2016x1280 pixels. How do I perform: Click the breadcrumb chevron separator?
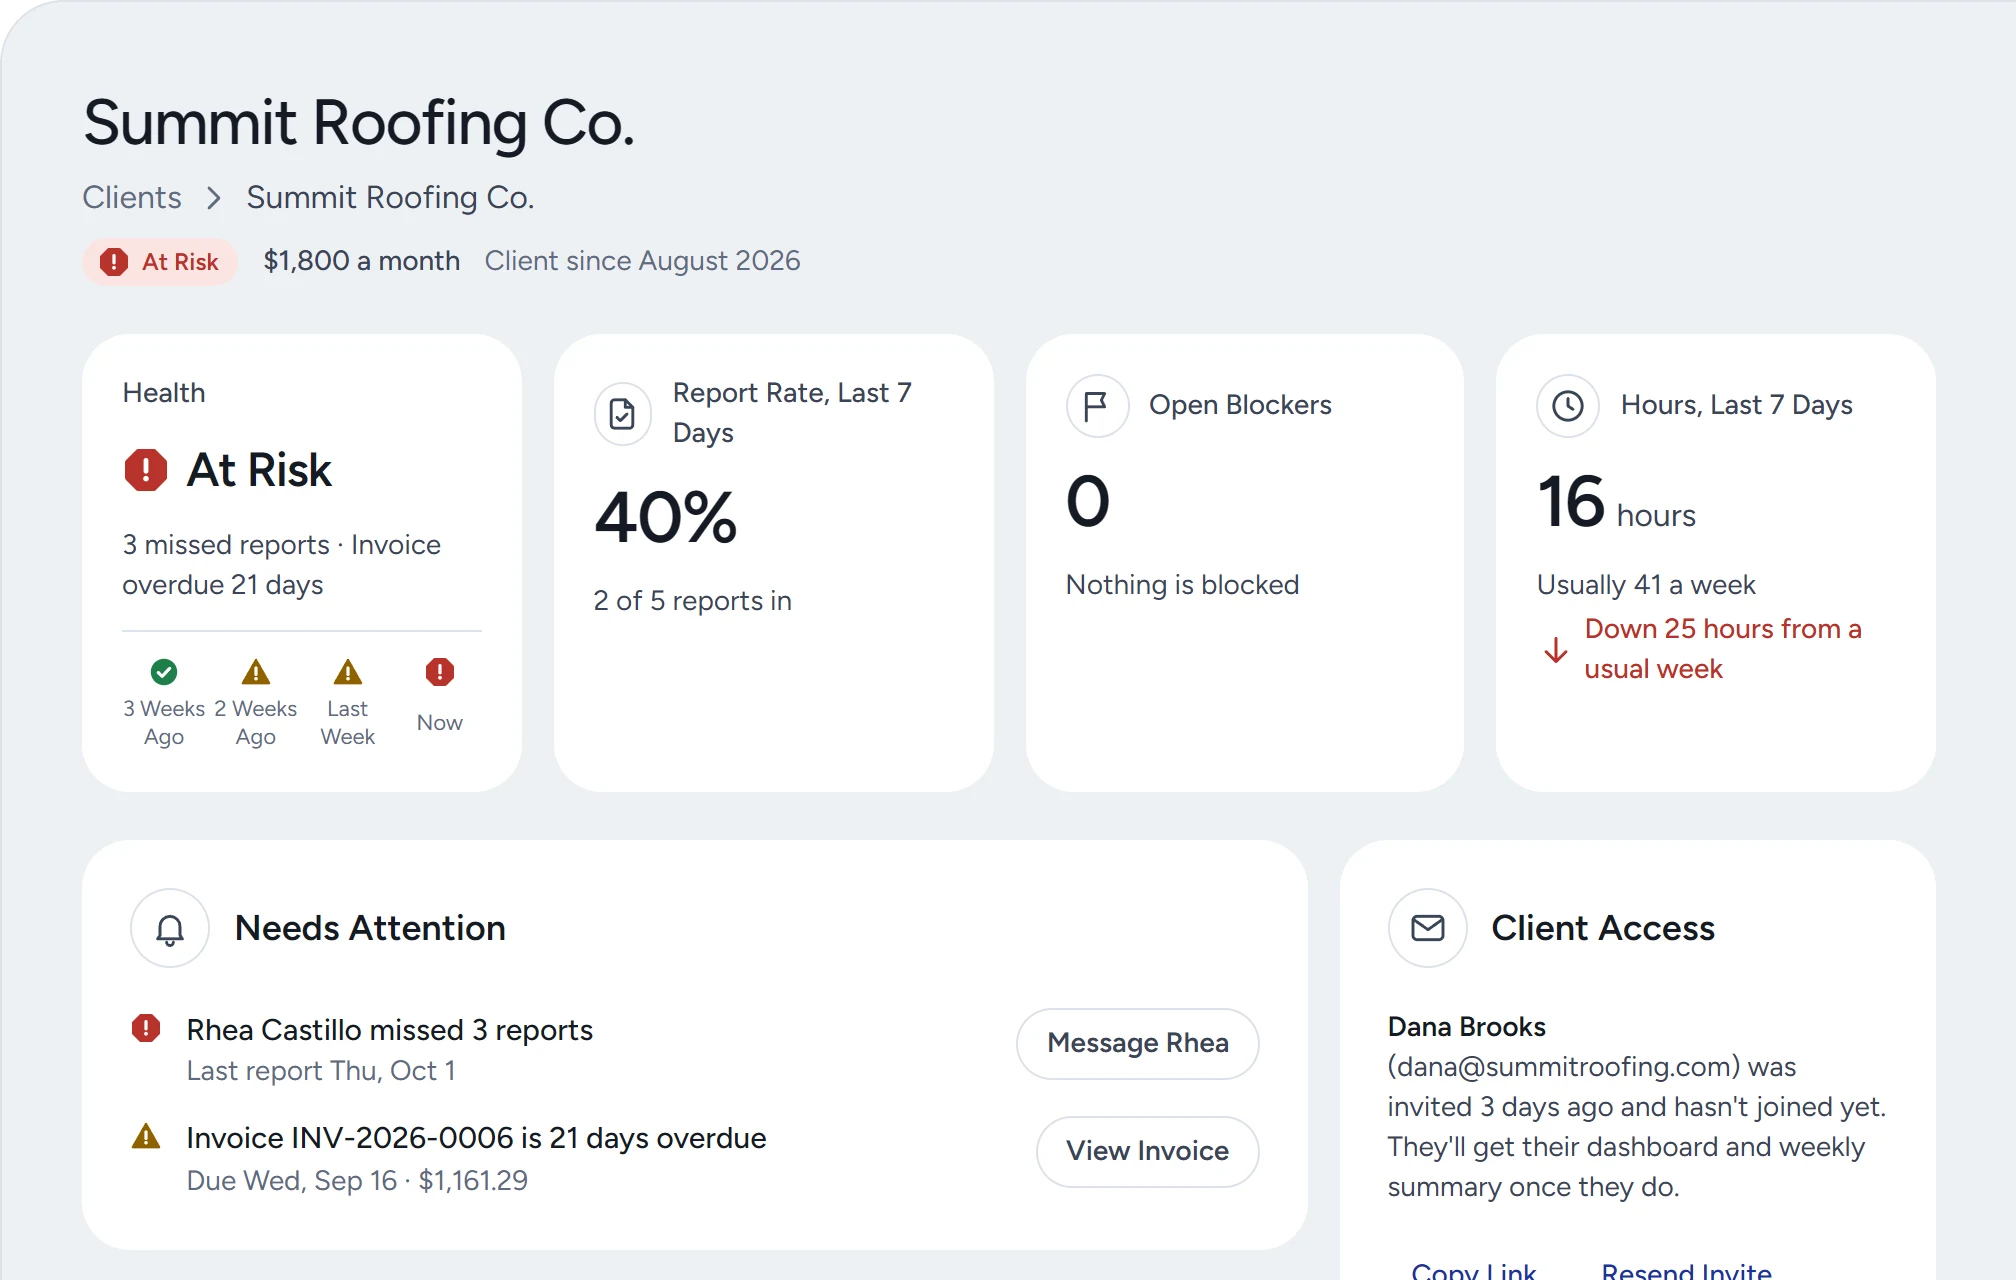[x=213, y=198]
